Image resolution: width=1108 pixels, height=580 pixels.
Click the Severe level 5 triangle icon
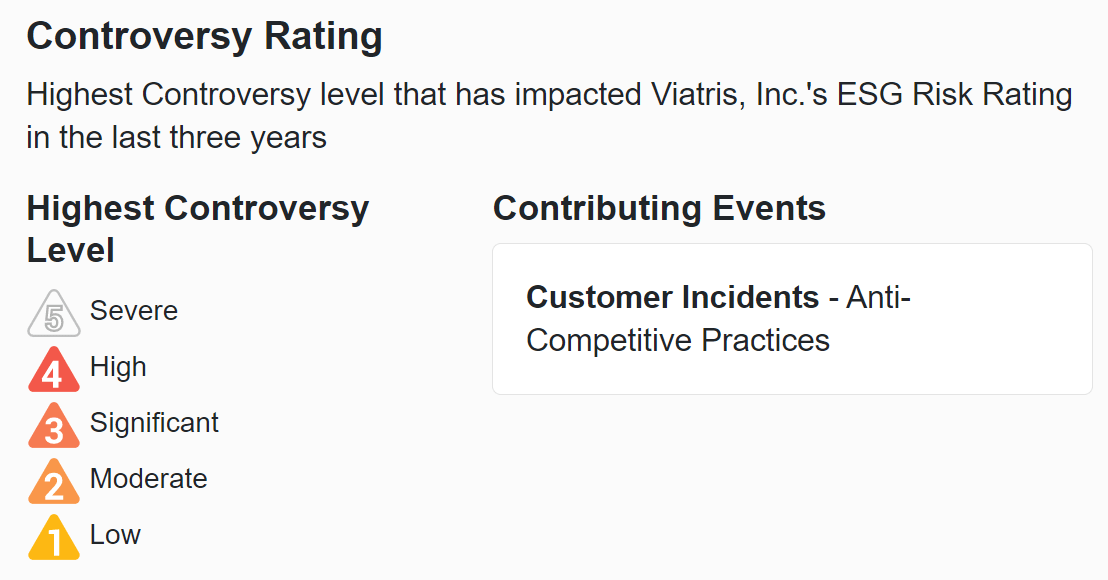(54, 313)
